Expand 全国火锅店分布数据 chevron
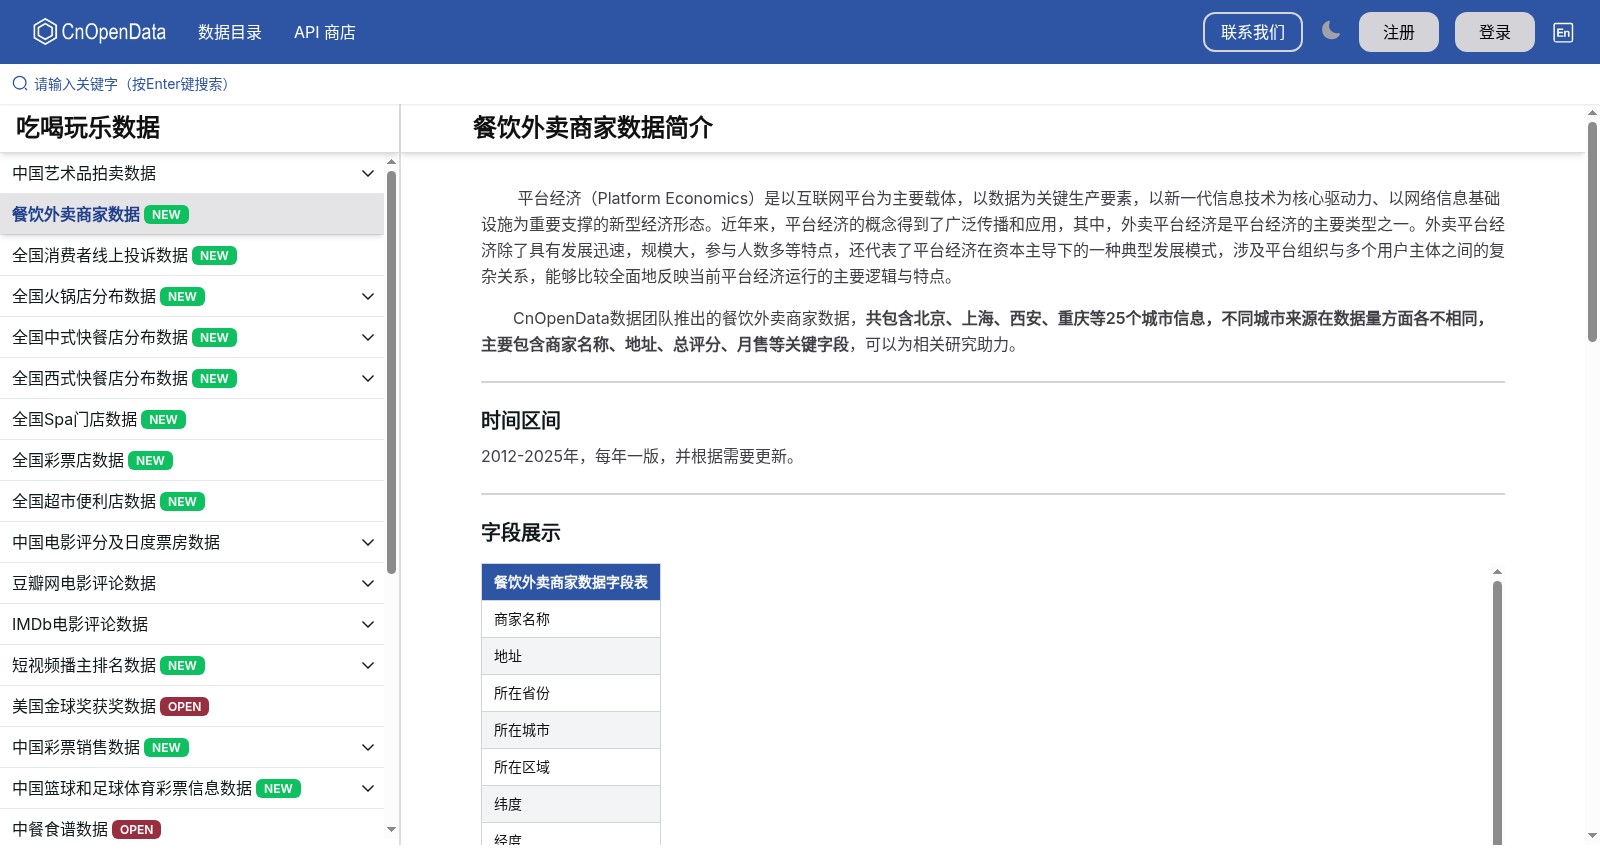Viewport: 1600px width, 861px height. [x=368, y=296]
